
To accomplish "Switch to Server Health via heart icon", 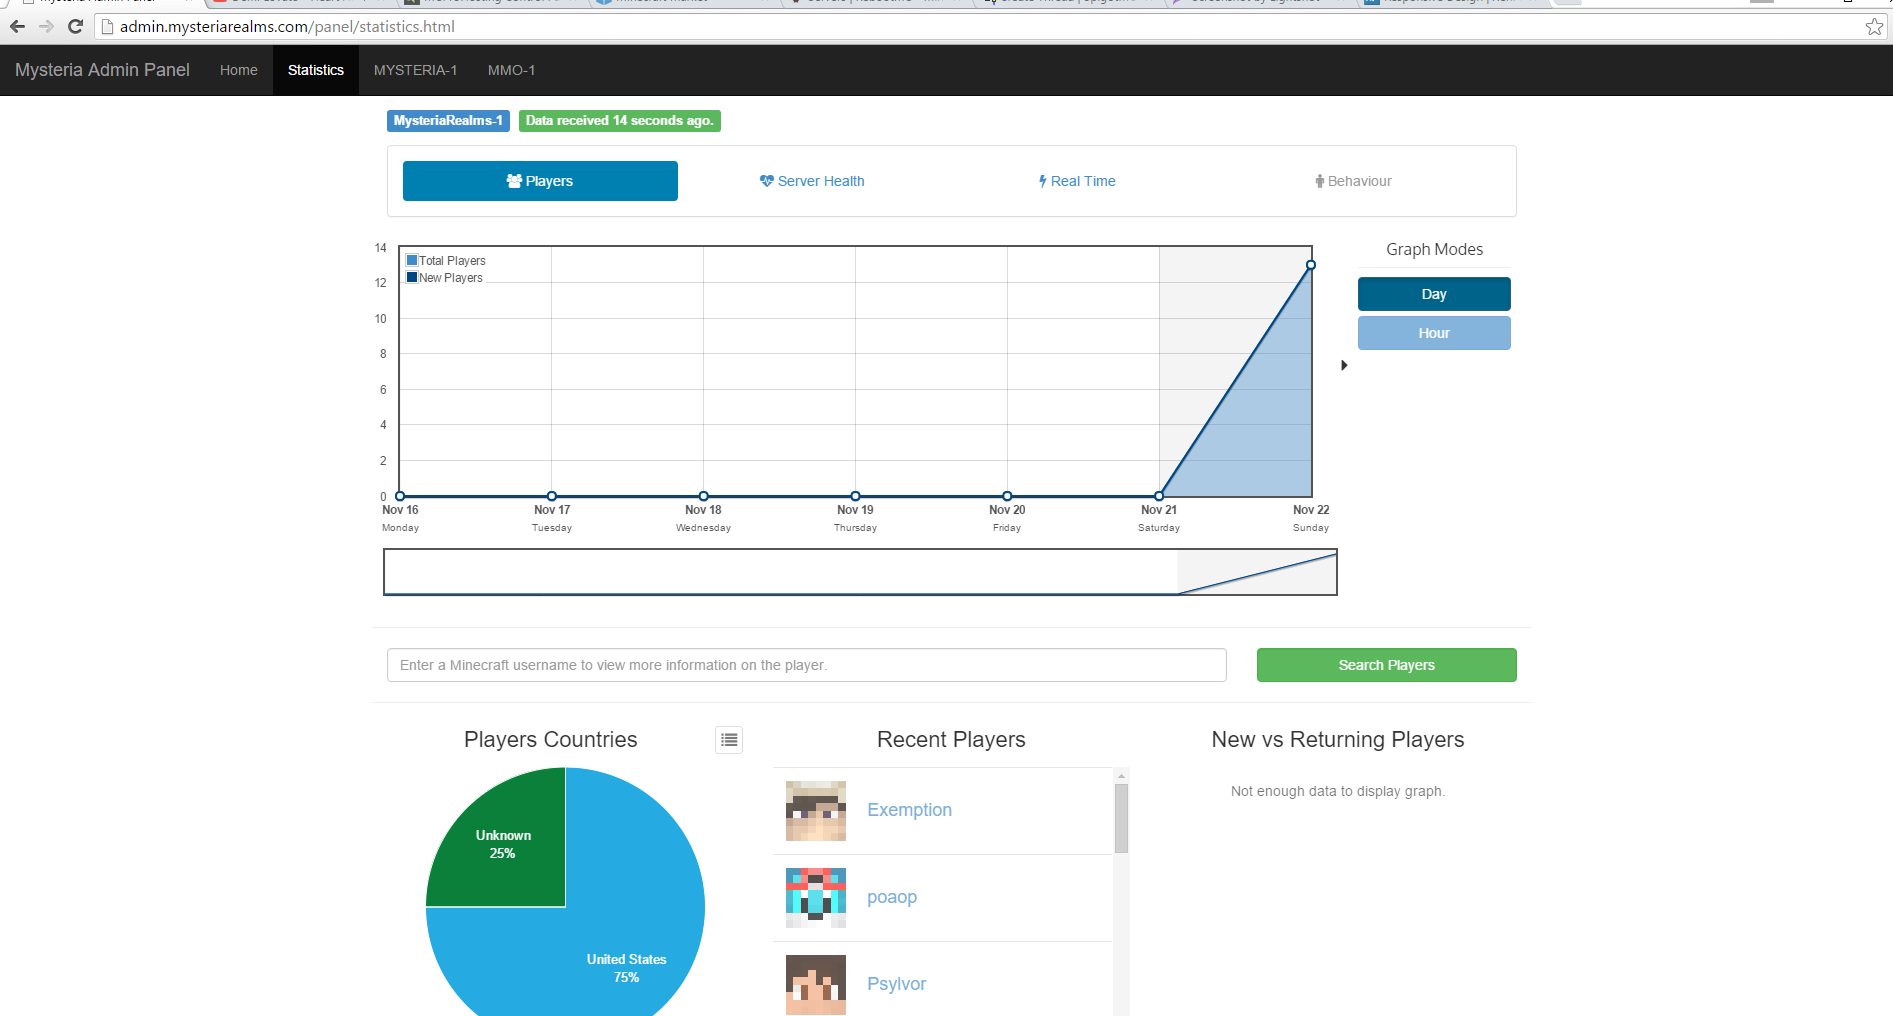I will click(x=765, y=181).
